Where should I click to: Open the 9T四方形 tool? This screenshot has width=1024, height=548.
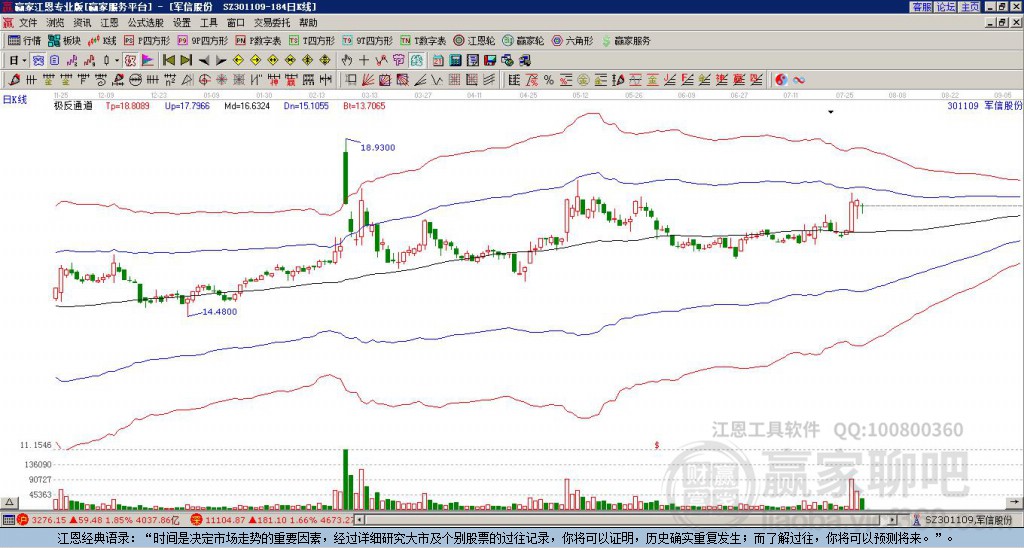coord(368,40)
